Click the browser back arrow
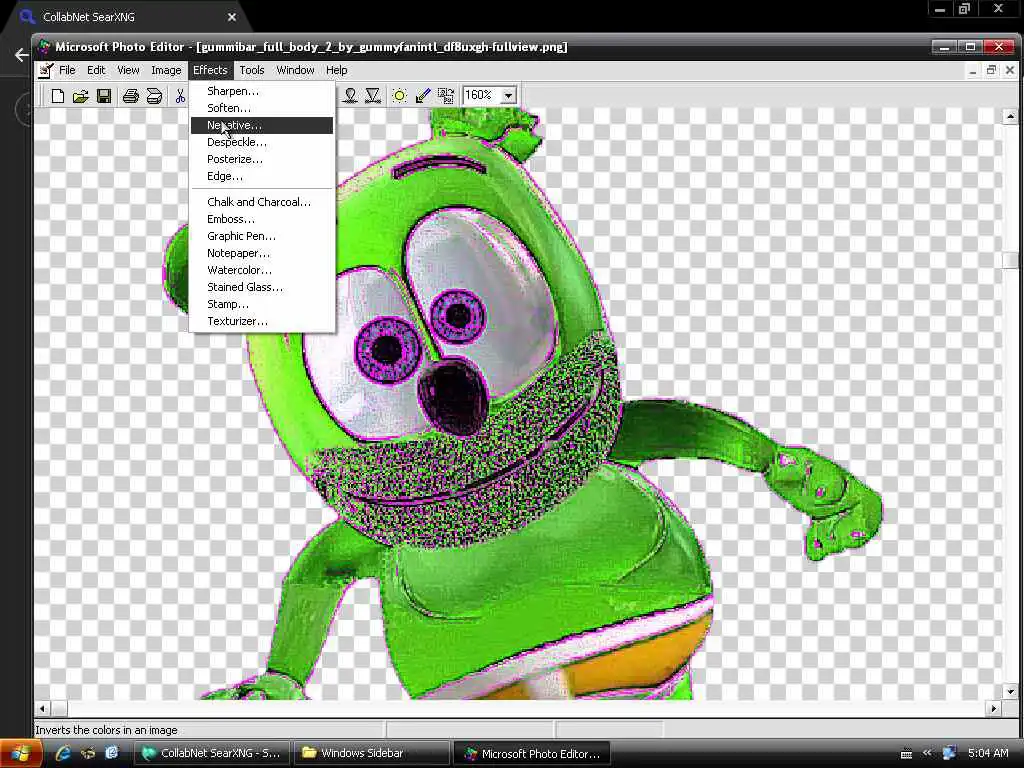The image size is (1024, 768). 22,55
